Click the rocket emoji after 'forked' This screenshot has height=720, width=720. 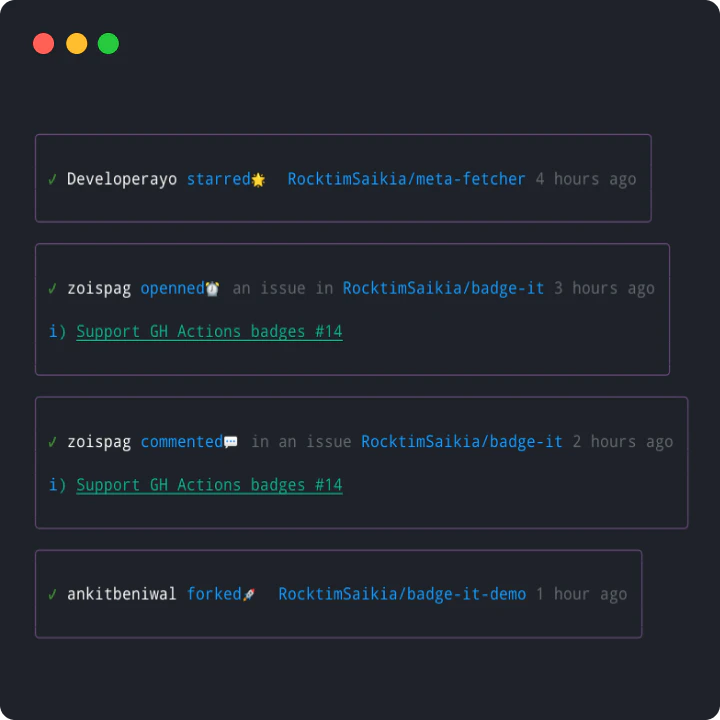point(249,595)
